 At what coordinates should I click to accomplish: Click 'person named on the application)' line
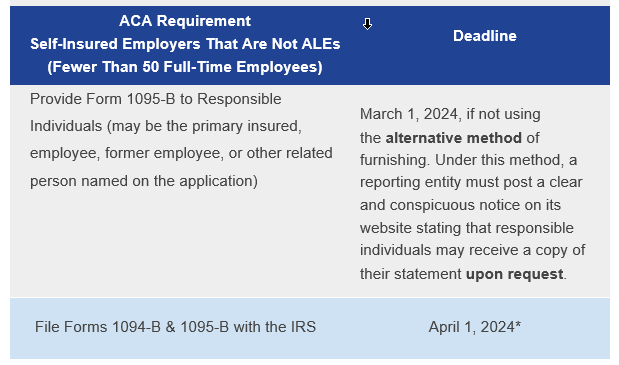[x=144, y=181]
